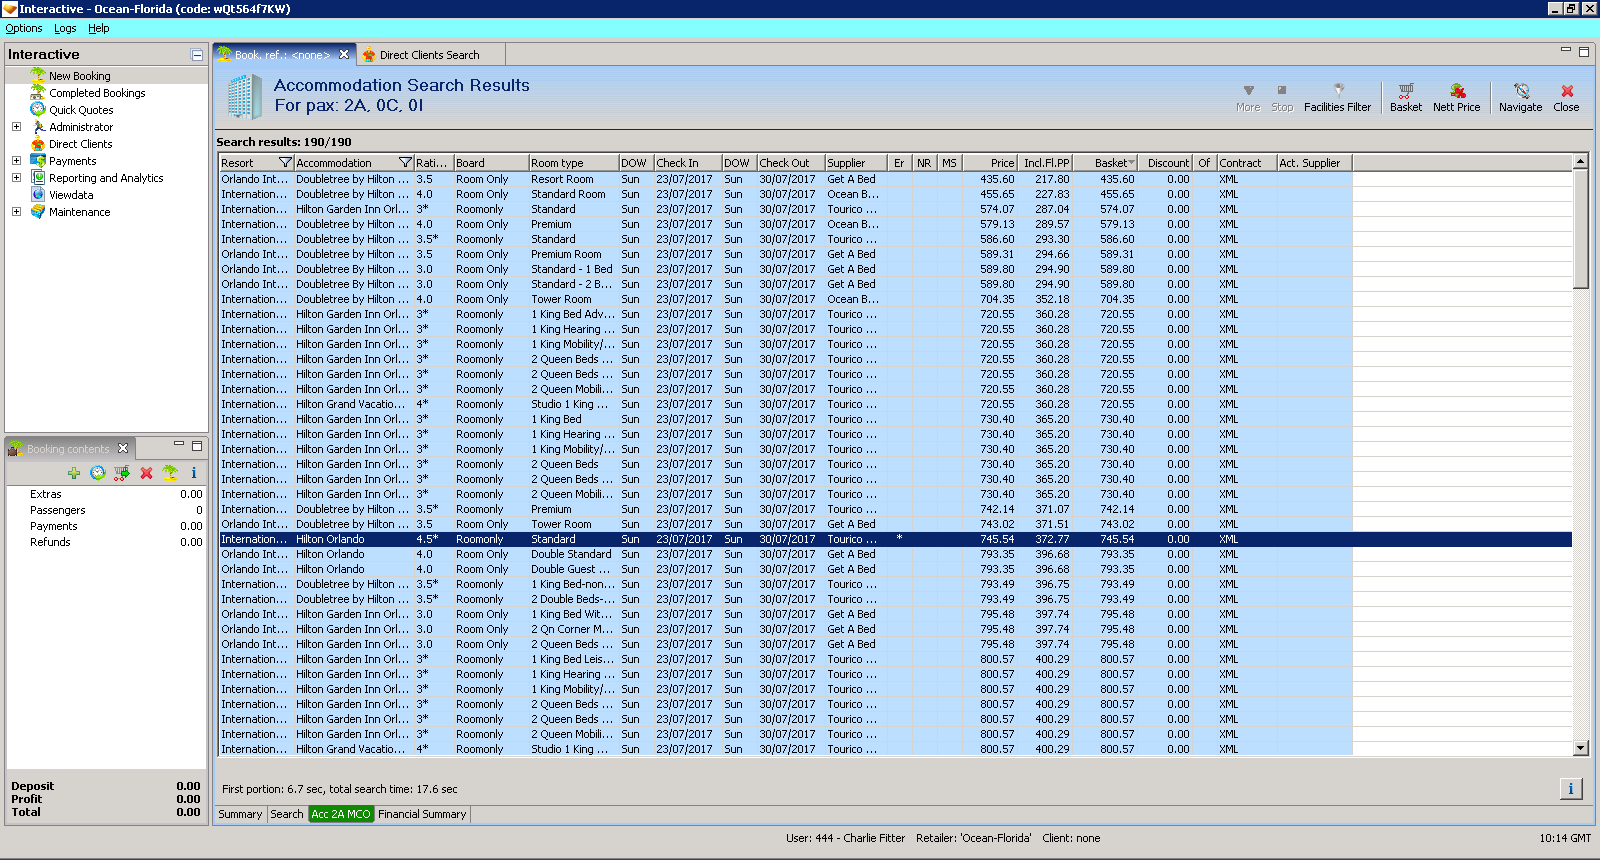This screenshot has height=860, width=1600.
Task: Select the Book. ref. <none> tab
Action: 283,55
